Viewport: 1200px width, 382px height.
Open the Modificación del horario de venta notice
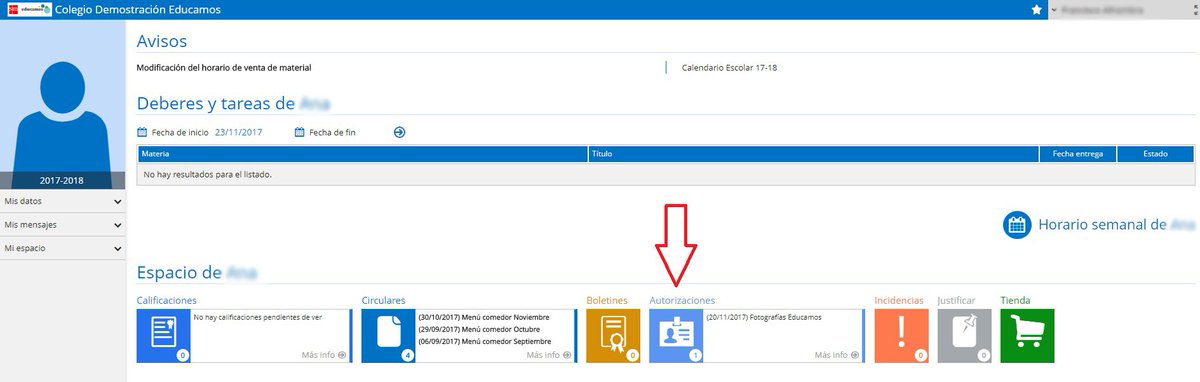pos(224,68)
